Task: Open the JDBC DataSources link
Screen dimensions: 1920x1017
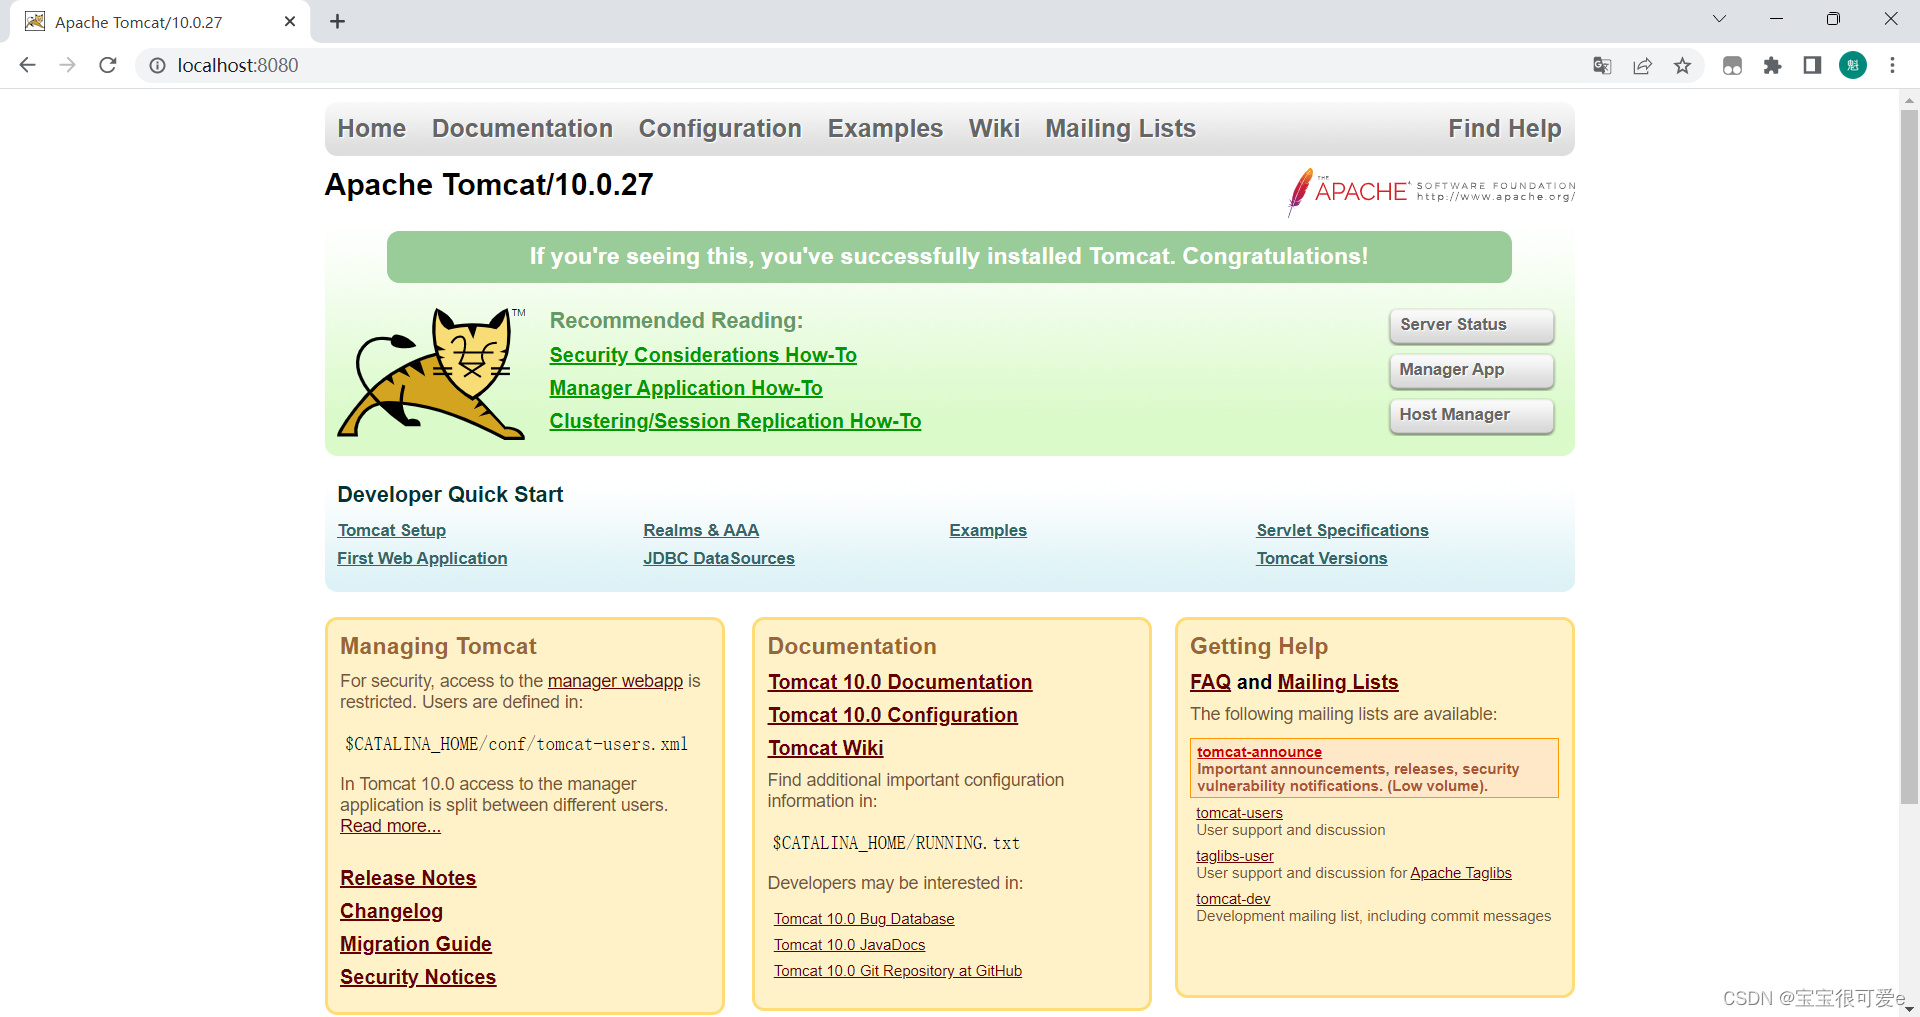Action: (x=719, y=558)
